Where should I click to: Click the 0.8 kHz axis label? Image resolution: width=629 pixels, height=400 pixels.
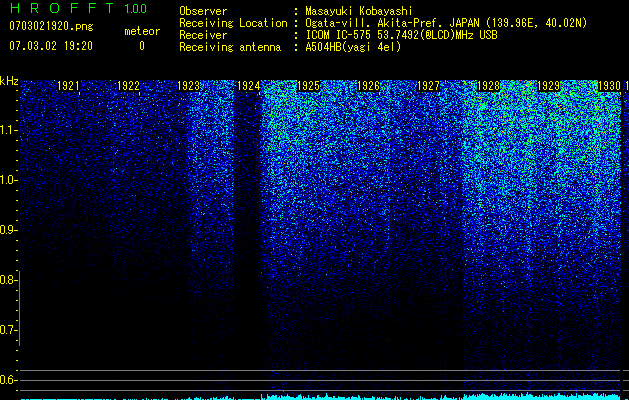click(8, 280)
